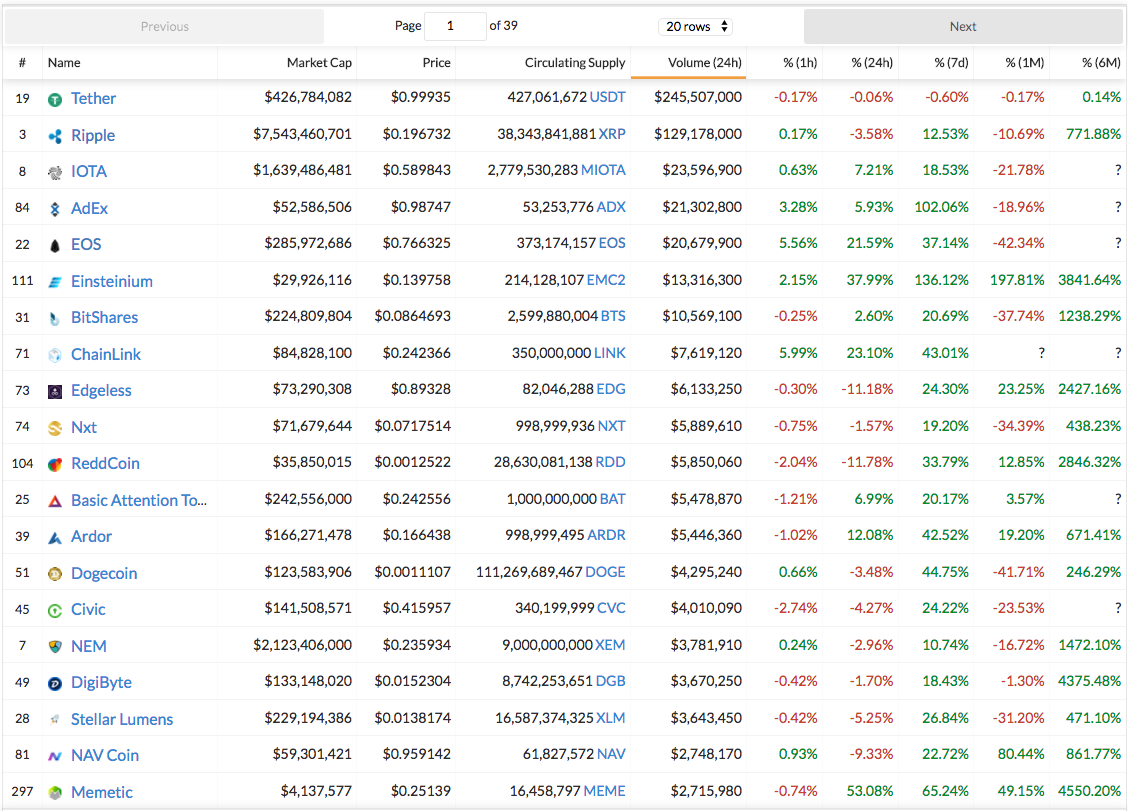
Task: Click the ChainLink coin icon
Action: pyautogui.click(x=55, y=355)
